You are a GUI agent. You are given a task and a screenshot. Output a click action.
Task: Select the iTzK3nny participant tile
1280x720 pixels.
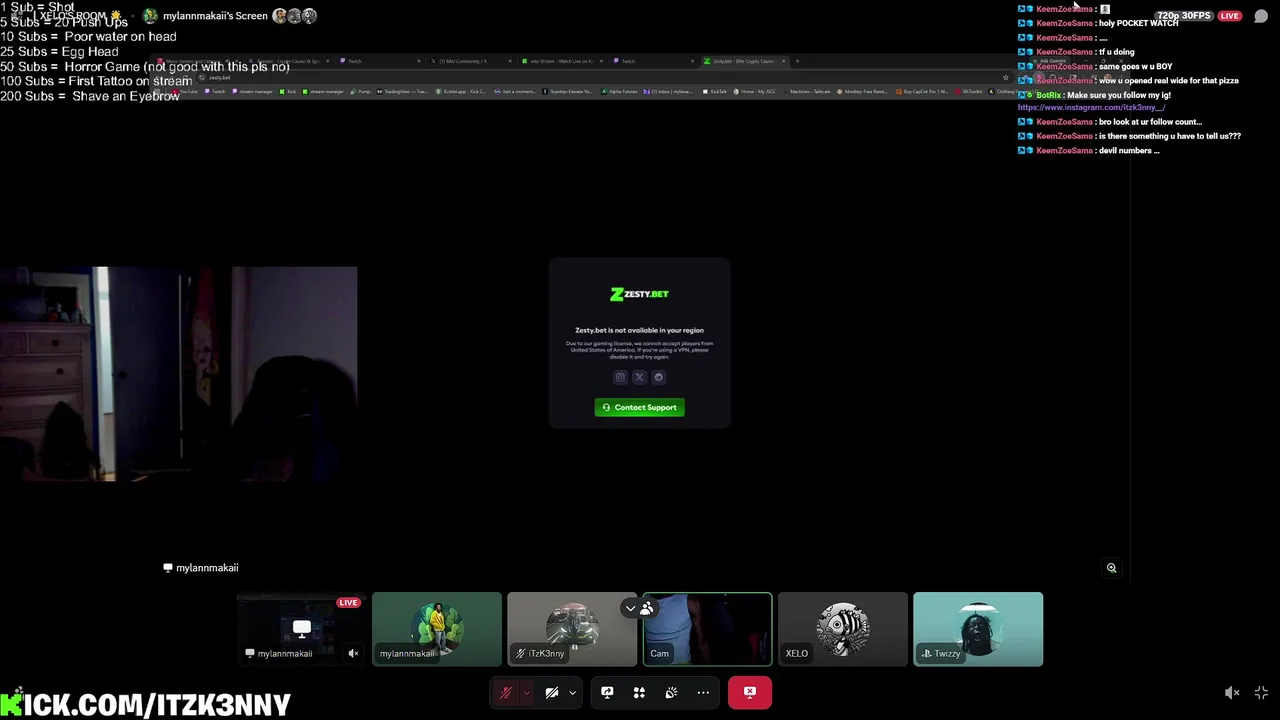(572, 629)
